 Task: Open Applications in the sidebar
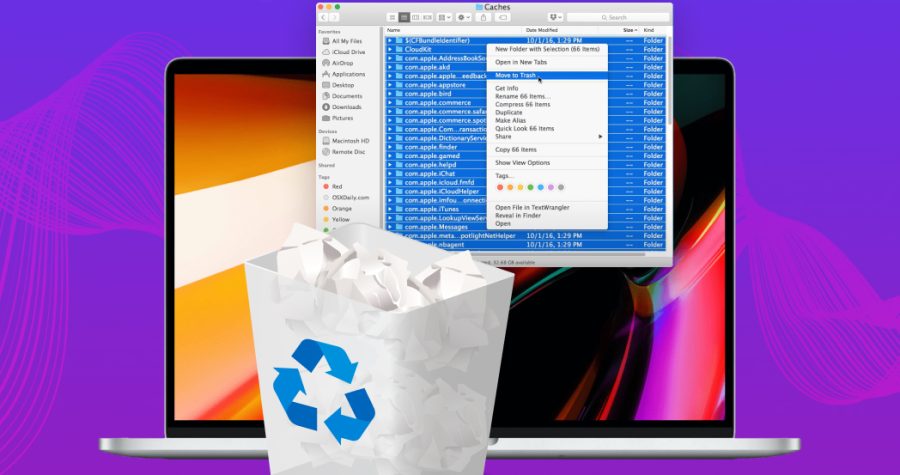(x=348, y=74)
